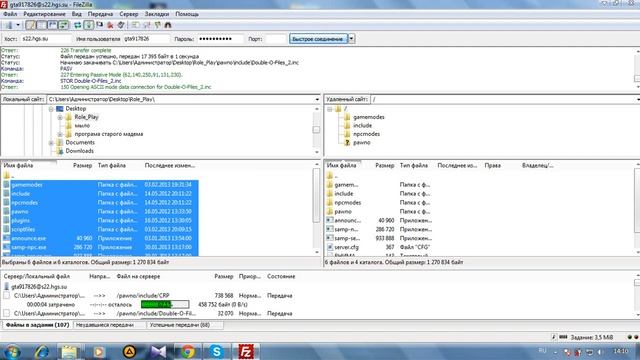Toggle remote directory tree display icon

53,25
